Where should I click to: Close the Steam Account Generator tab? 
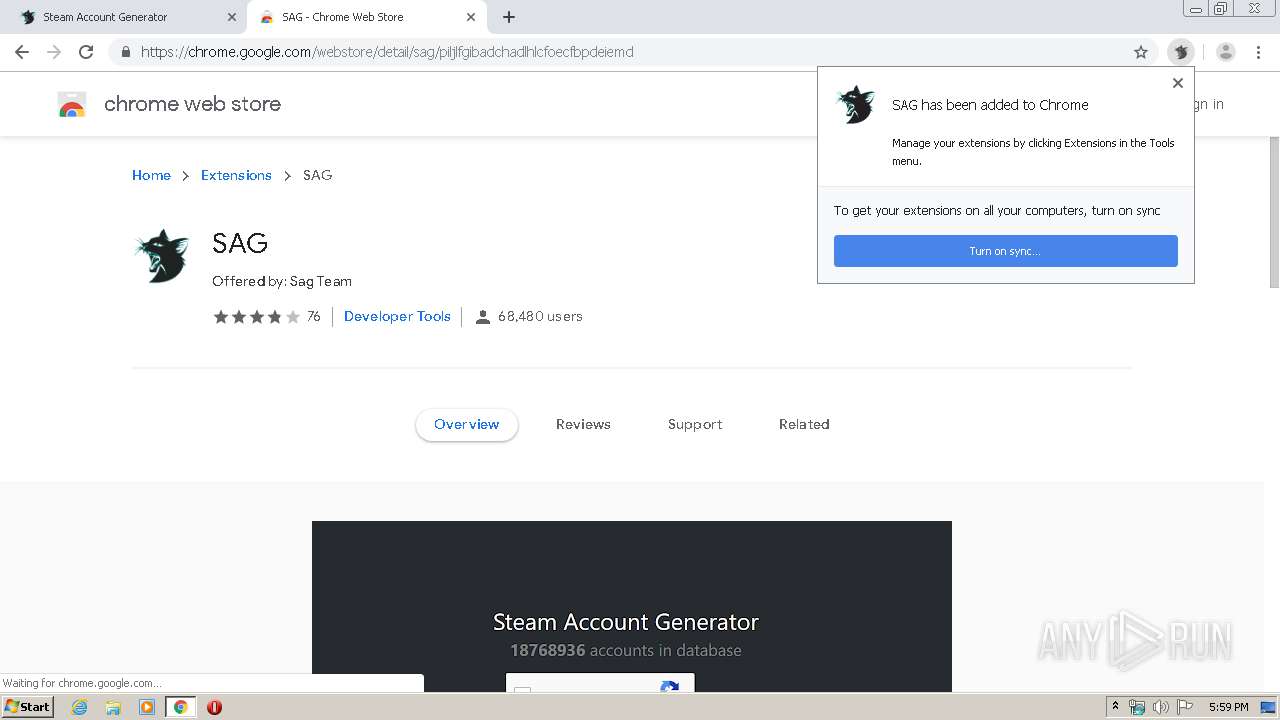click(x=232, y=17)
